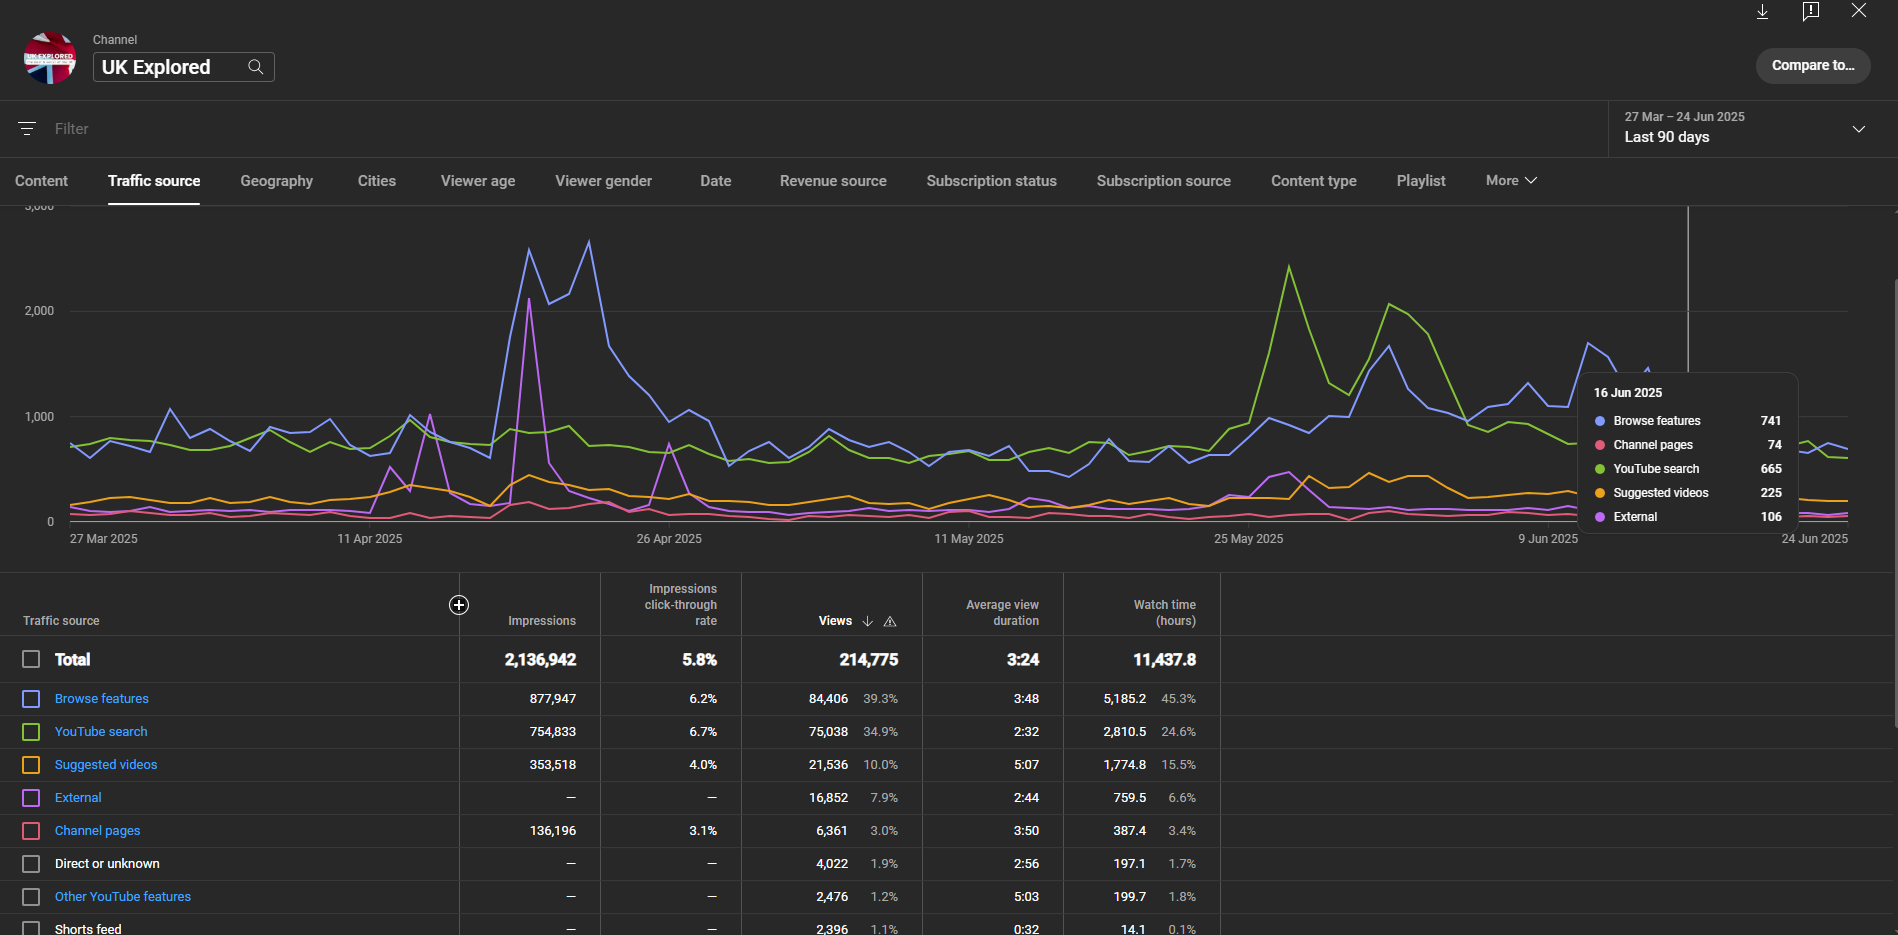Click YouTube search green dot in tooltip
This screenshot has width=1898, height=935.
click(1600, 469)
